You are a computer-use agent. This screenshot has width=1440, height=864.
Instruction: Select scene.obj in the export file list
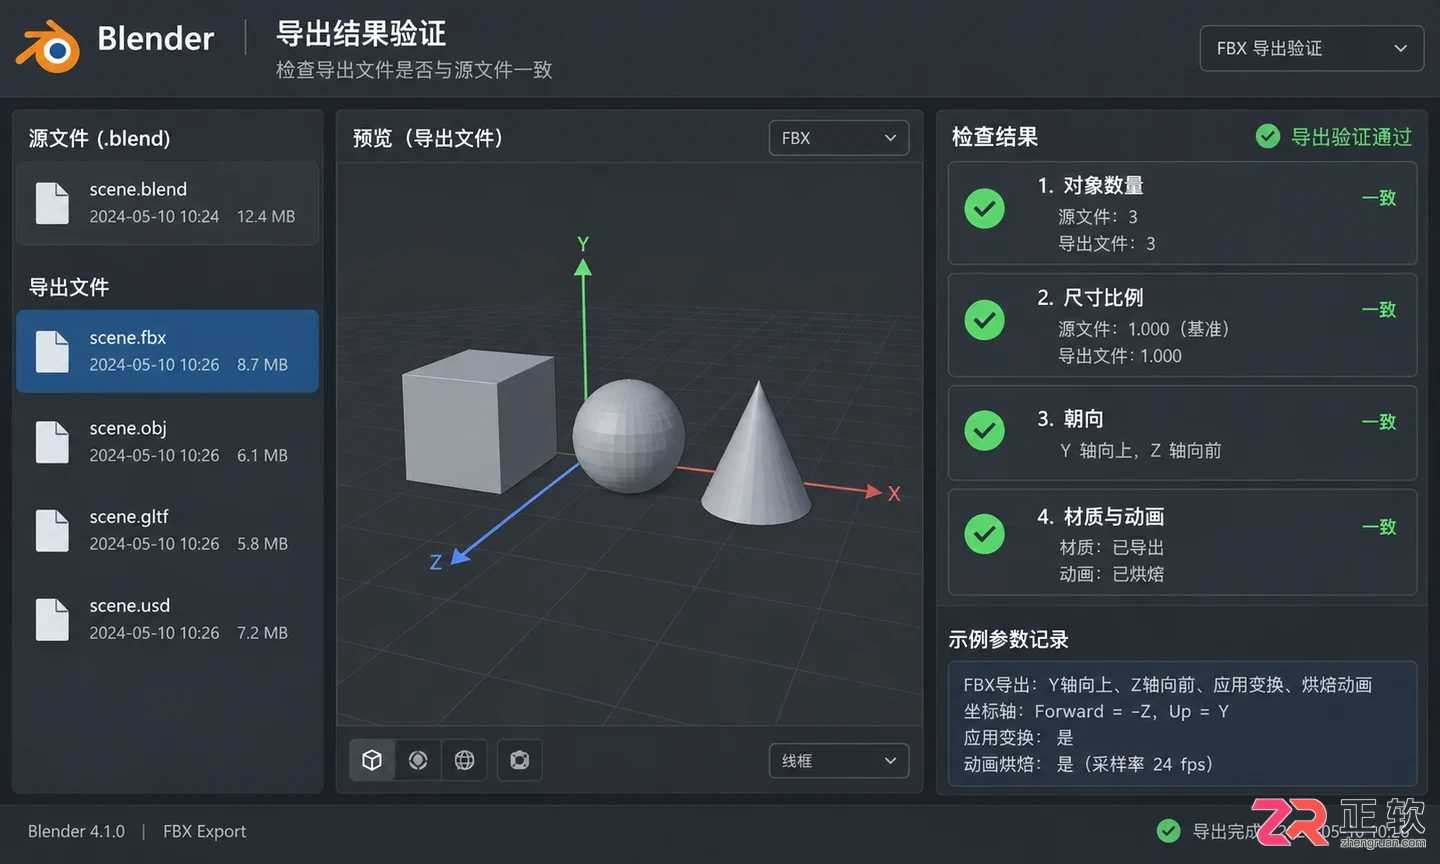coord(167,441)
